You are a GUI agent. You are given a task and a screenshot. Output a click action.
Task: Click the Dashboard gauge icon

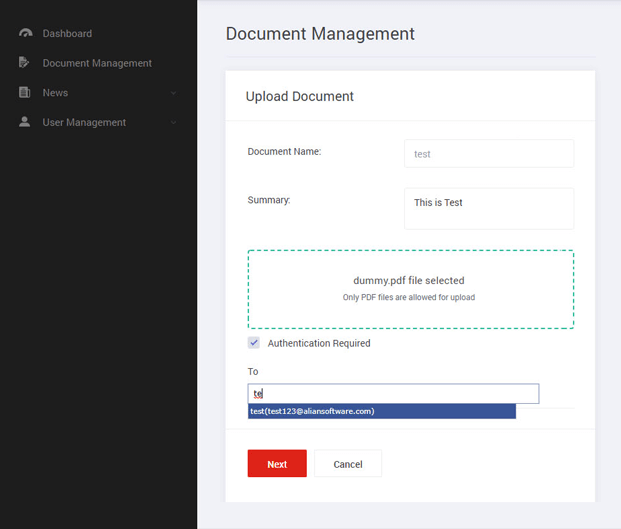click(25, 33)
